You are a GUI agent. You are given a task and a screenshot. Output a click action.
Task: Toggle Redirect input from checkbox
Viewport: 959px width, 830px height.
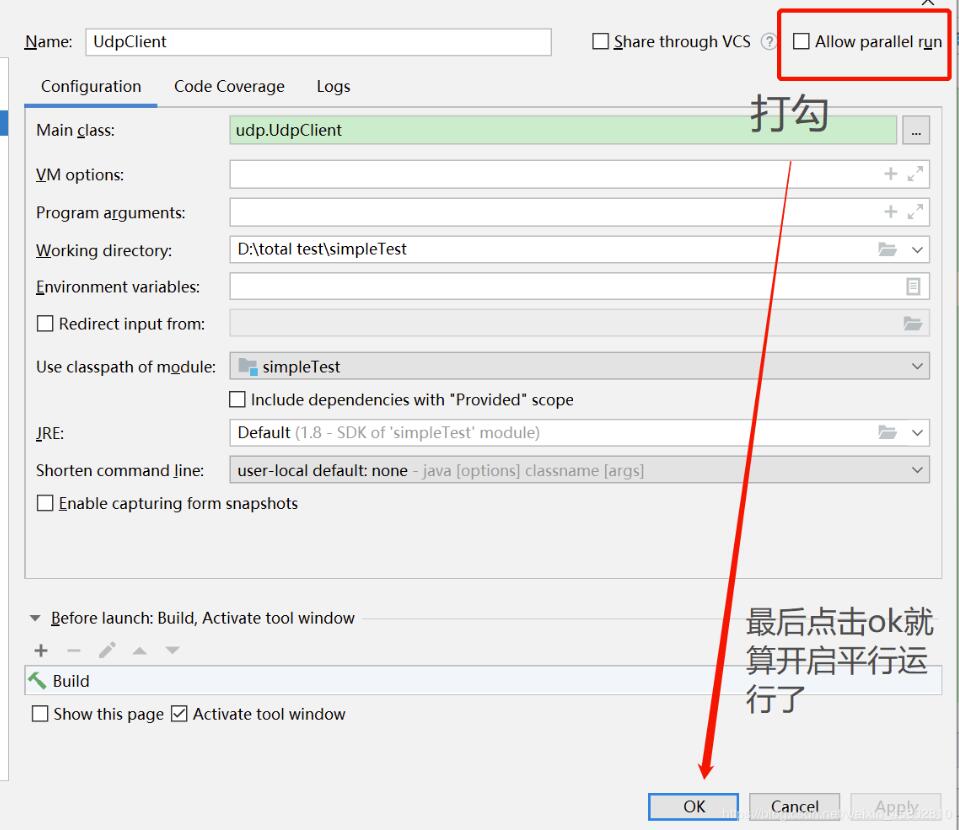45,324
